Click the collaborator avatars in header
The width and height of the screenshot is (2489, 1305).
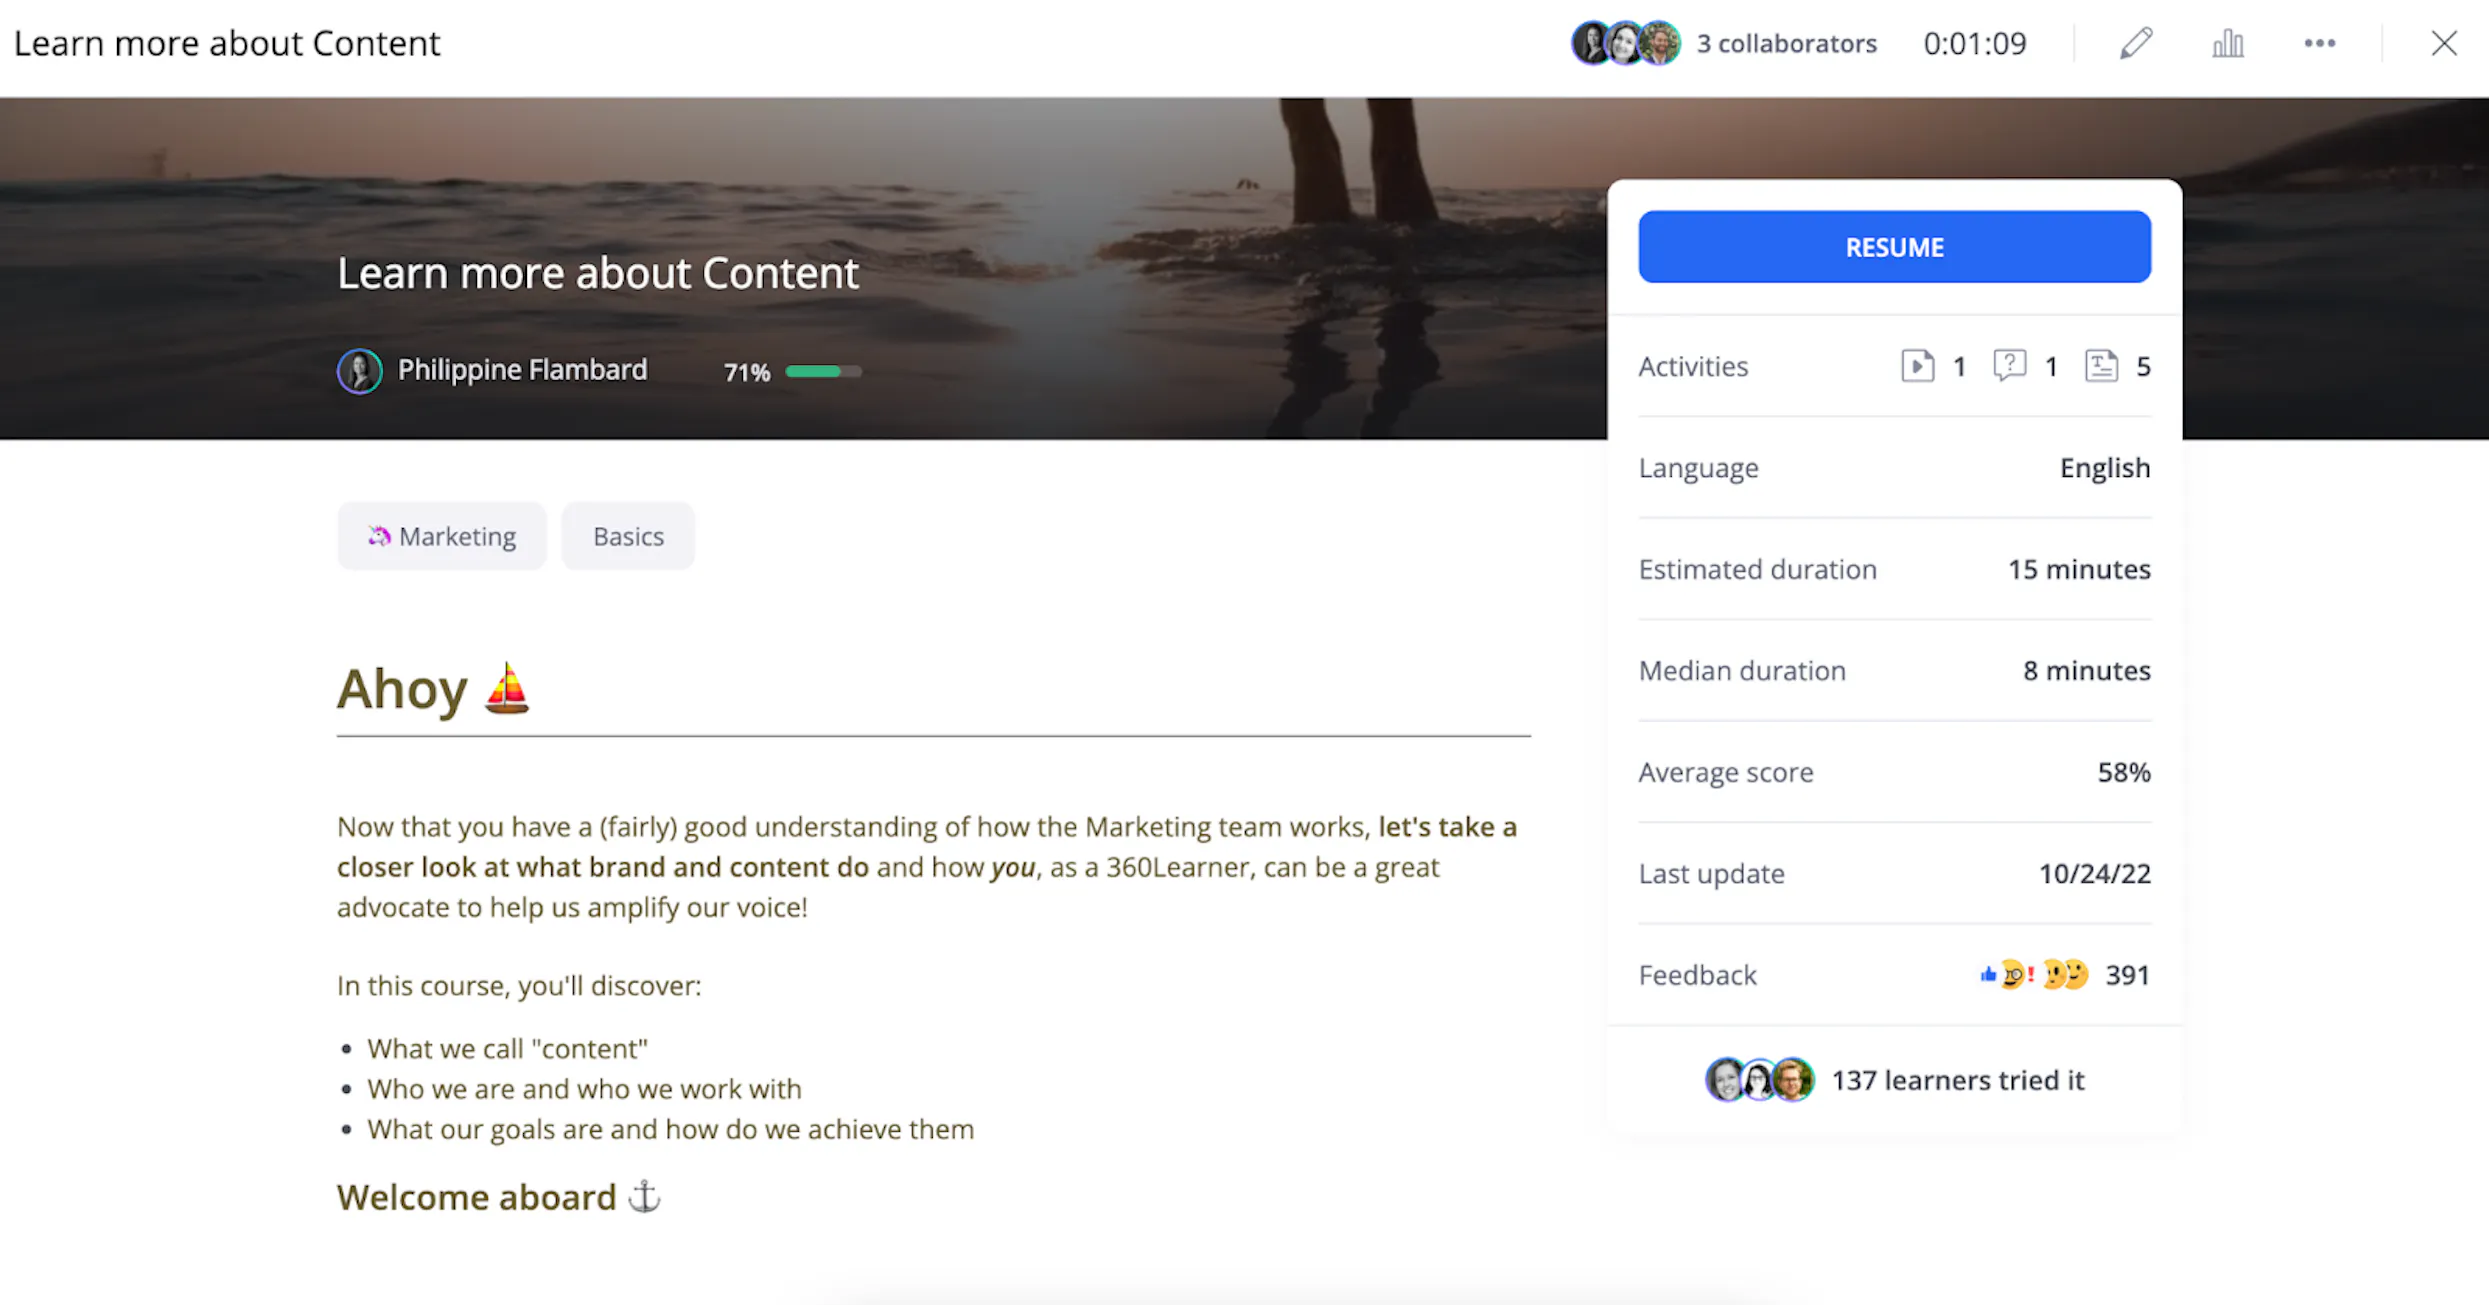point(1626,43)
